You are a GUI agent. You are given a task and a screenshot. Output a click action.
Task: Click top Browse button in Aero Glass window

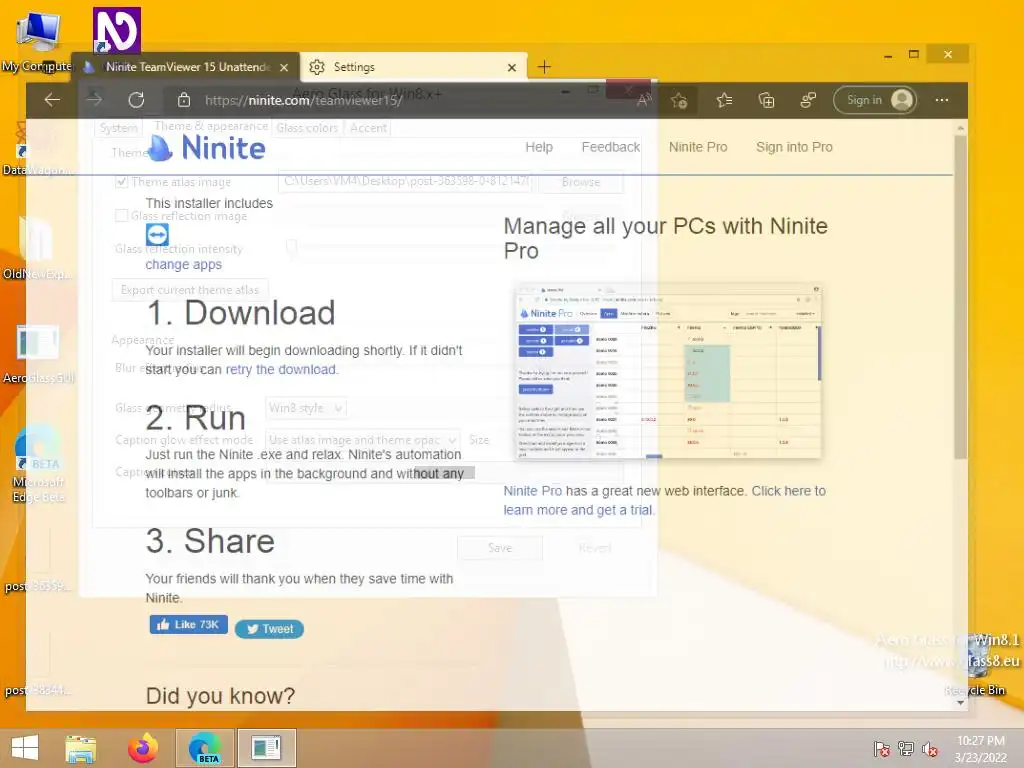click(x=581, y=182)
